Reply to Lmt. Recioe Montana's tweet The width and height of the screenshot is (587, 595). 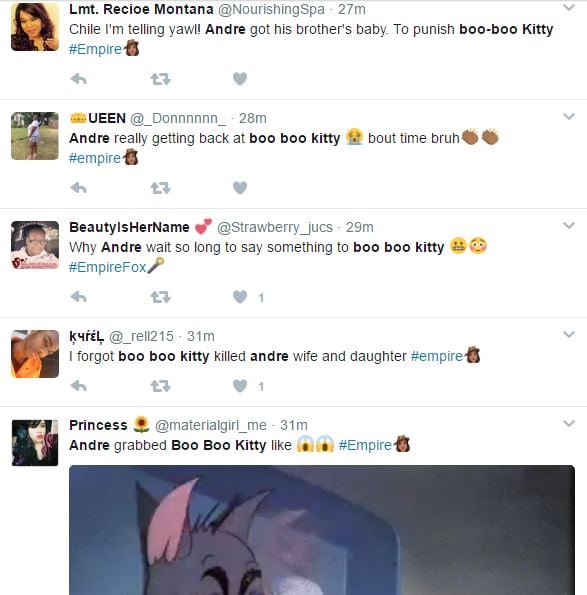tap(79, 79)
